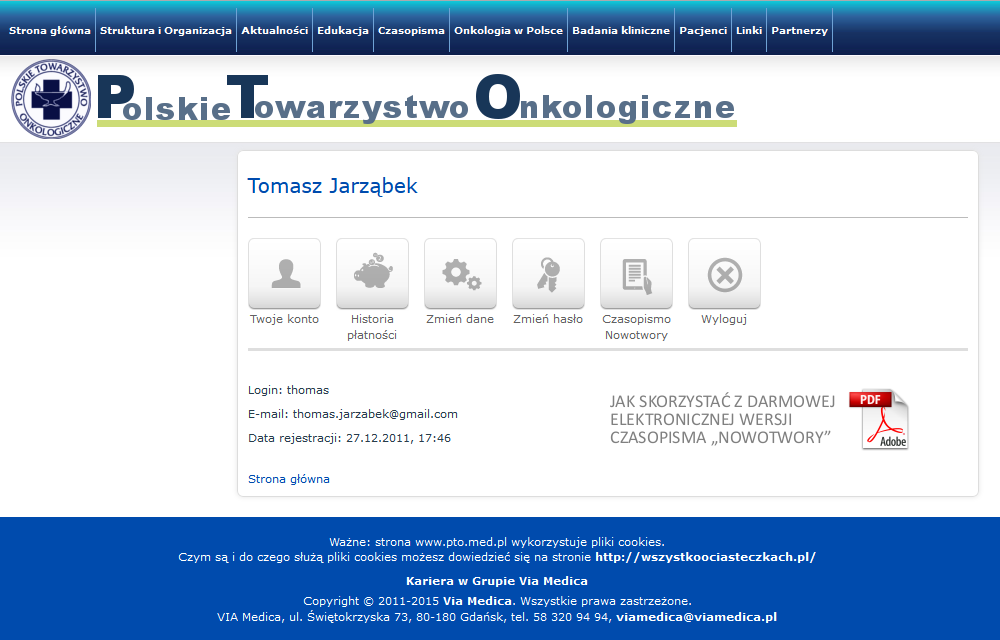Select Linki in the navigation bar
This screenshot has width=1000, height=640.
(x=749, y=31)
